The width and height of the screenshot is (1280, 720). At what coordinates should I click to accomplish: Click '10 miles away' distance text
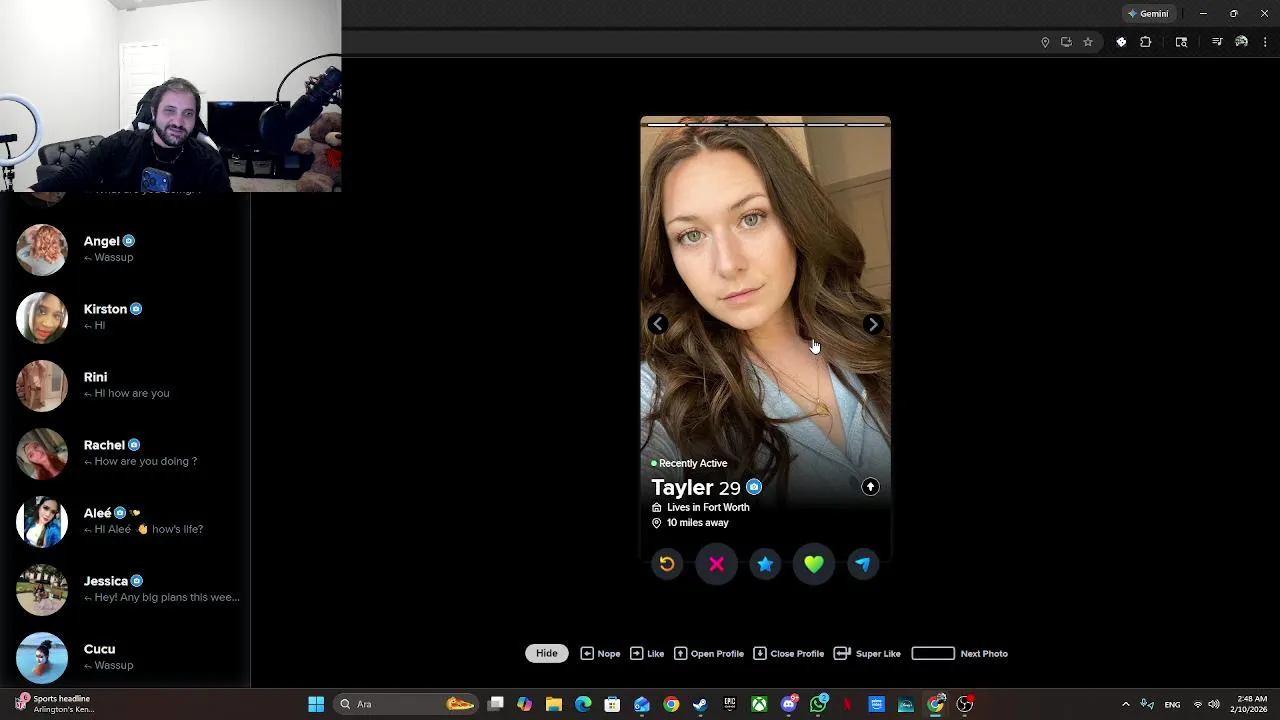pos(698,523)
